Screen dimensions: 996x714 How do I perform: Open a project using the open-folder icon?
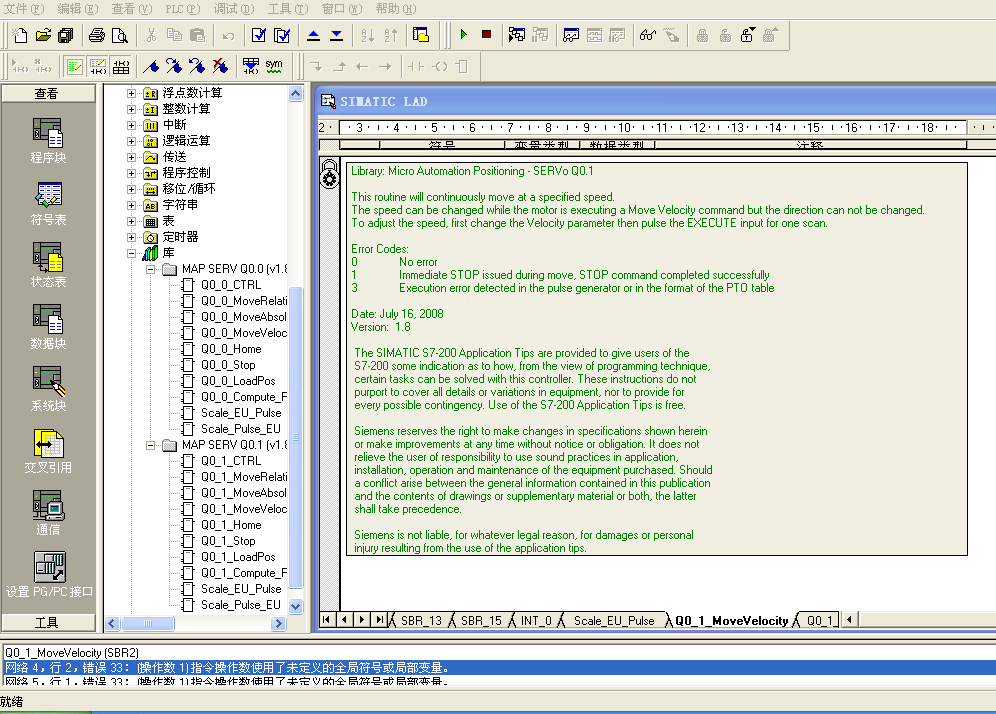tap(43, 36)
